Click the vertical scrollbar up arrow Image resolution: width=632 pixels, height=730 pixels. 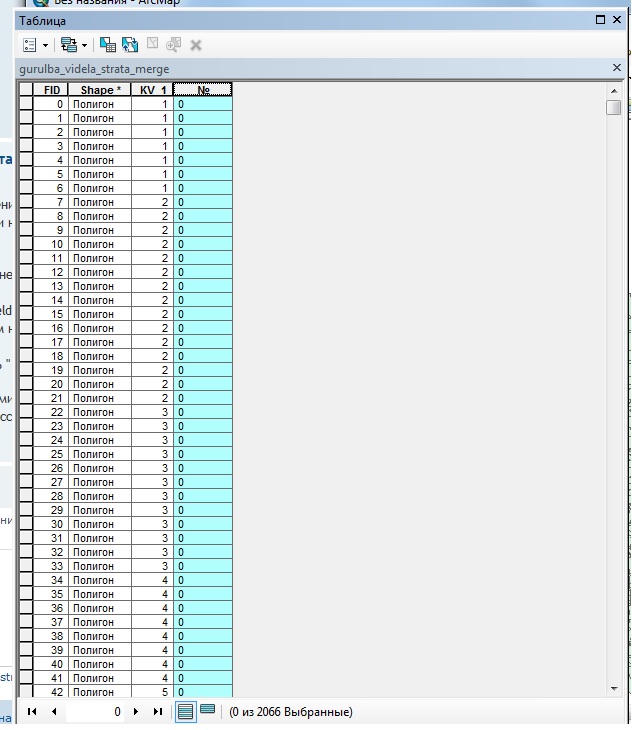tap(614, 91)
